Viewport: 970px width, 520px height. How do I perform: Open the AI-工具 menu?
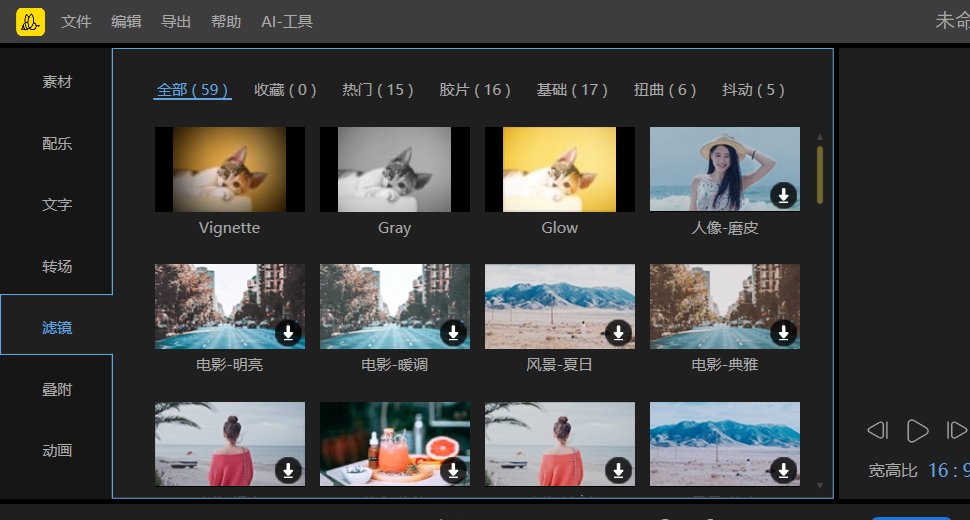(286, 21)
